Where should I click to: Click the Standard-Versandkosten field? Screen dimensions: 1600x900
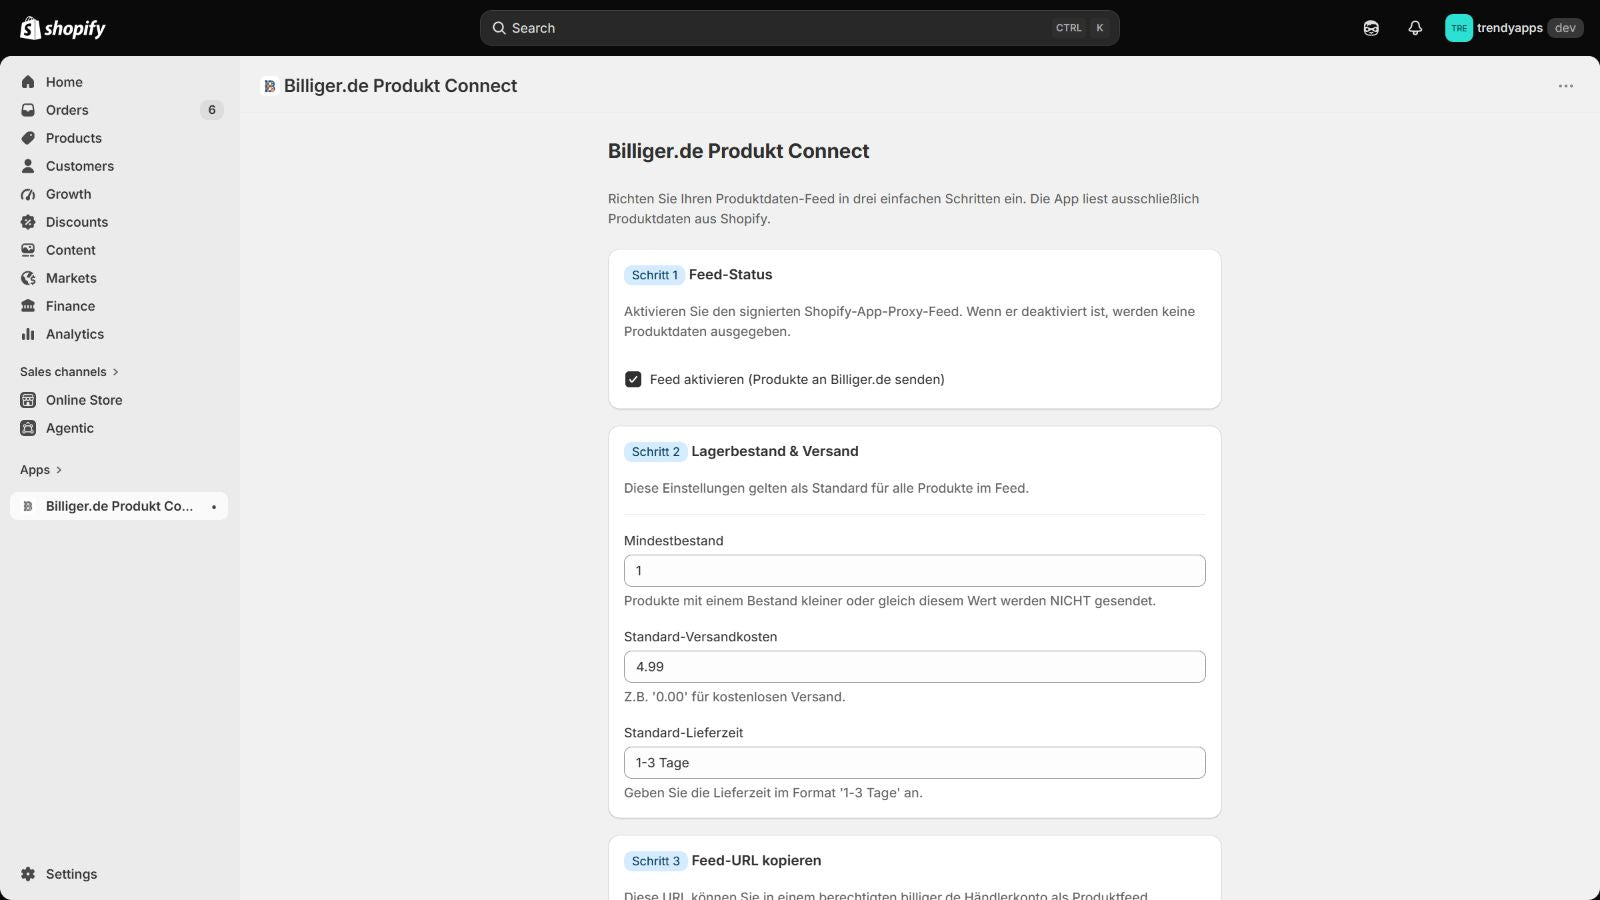[x=914, y=667]
